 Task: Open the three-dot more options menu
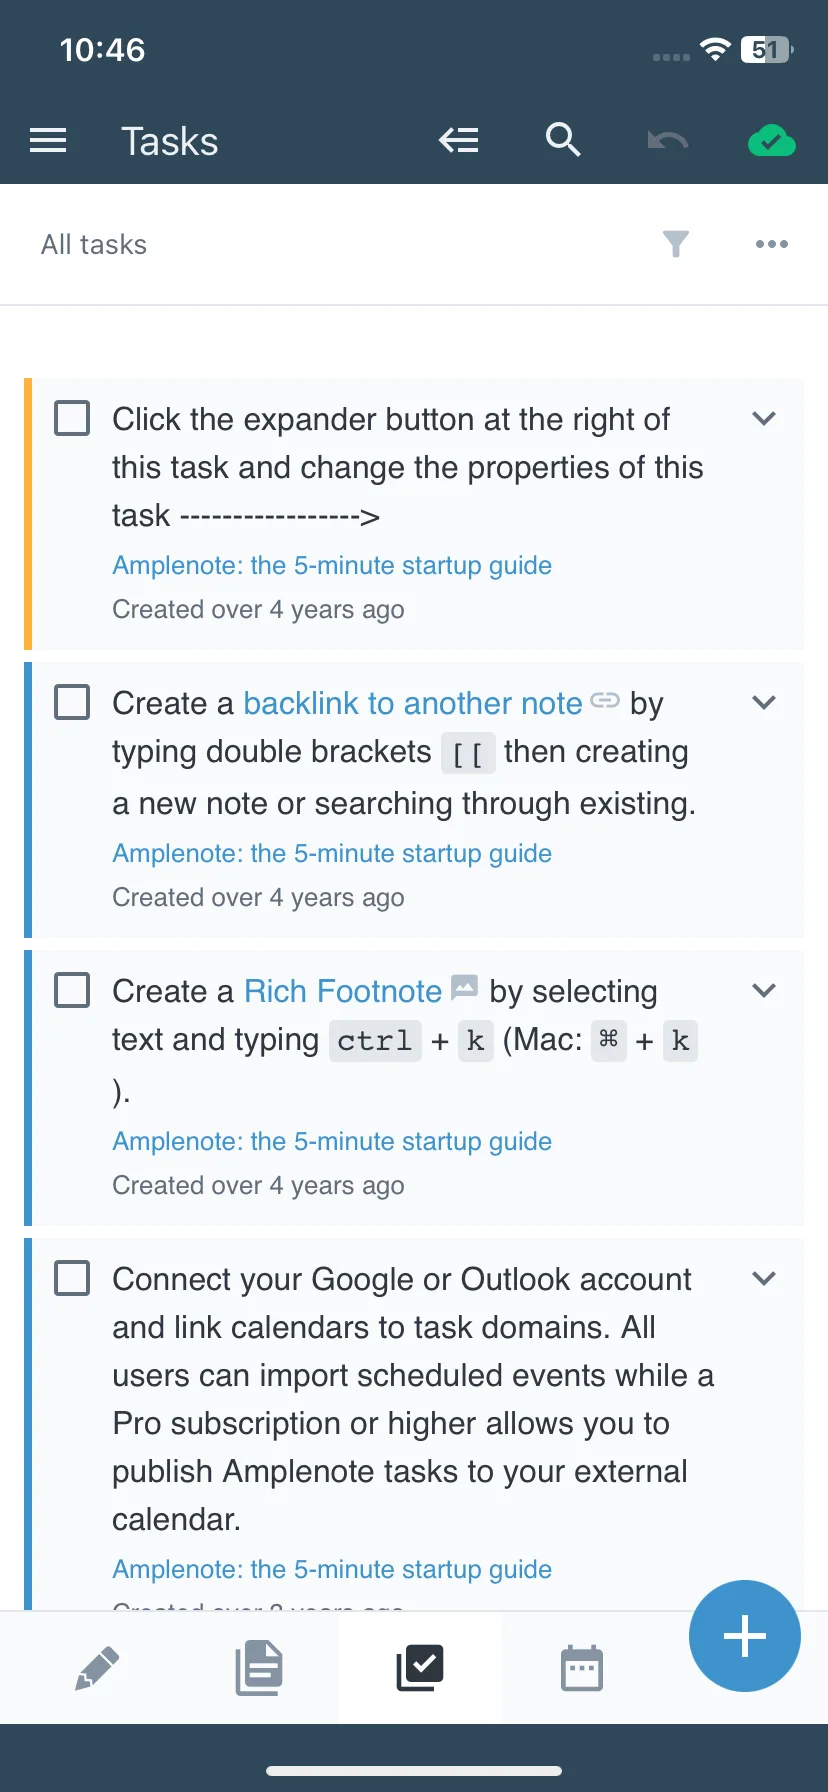pyautogui.click(x=772, y=244)
